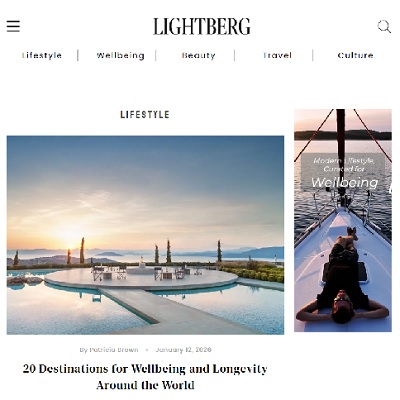Open the 20 Destinations for Wellbeing article
This screenshot has height=400, width=400.
click(145, 377)
